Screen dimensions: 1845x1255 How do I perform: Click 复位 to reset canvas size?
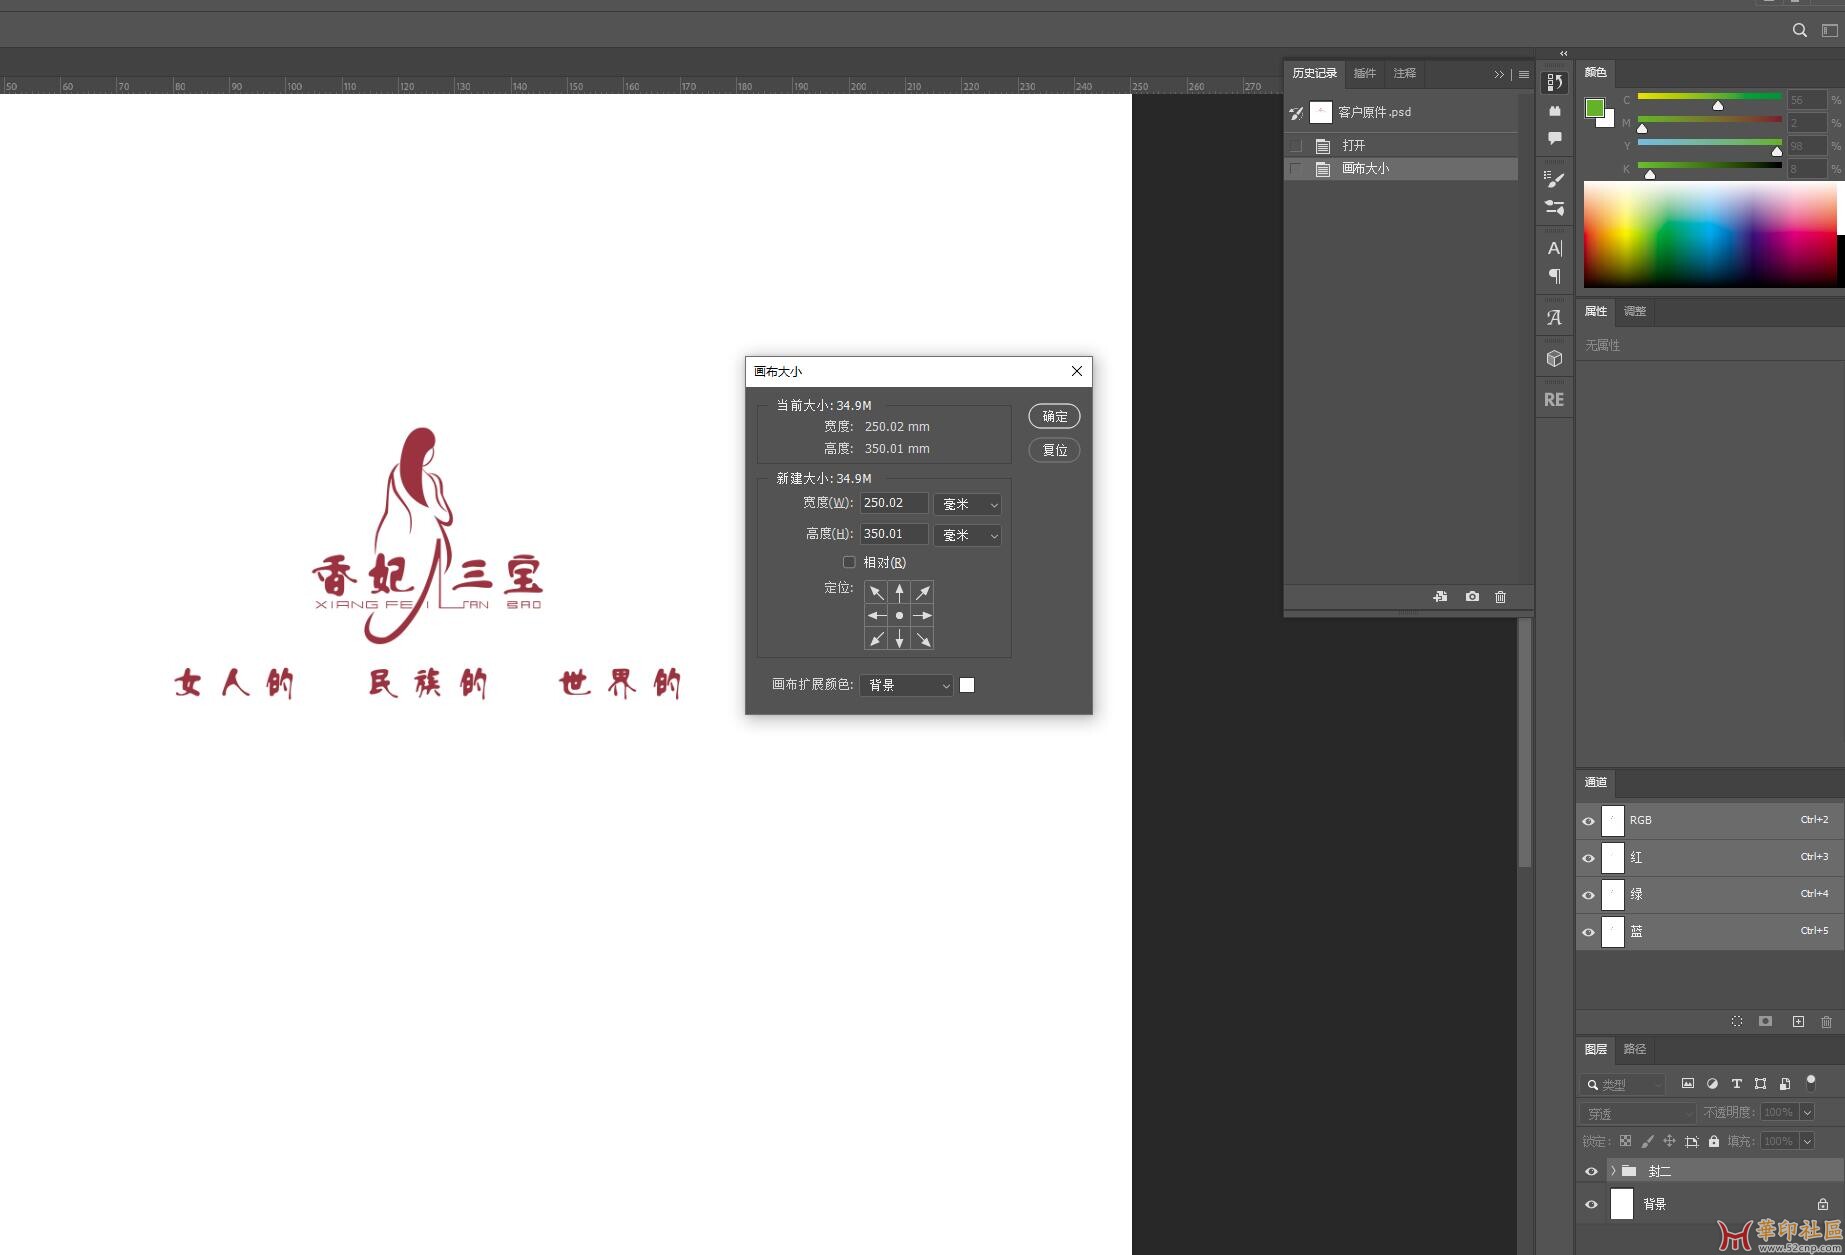pos(1054,450)
